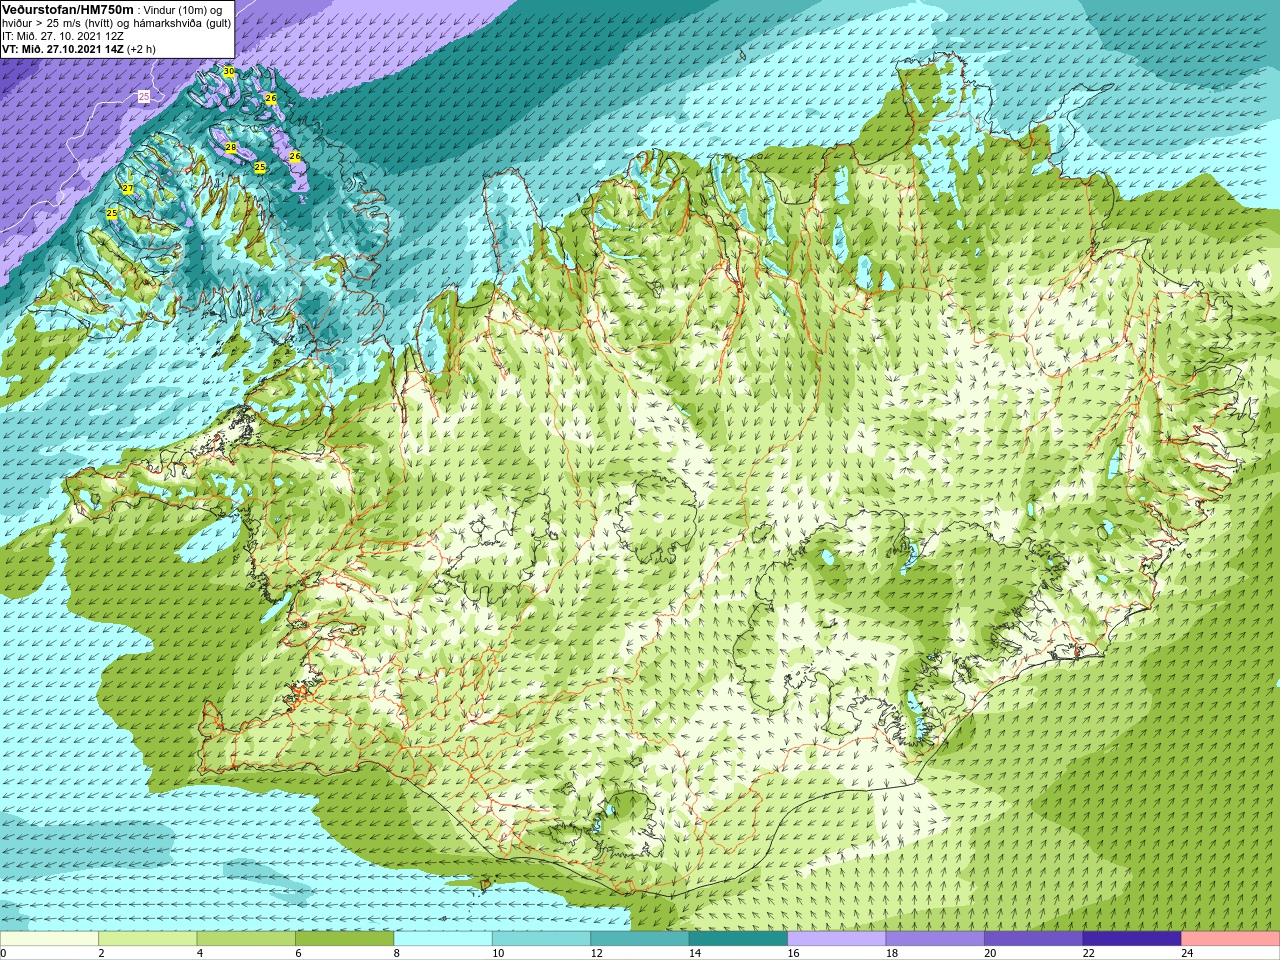Click the 14–16 m/s dark teal legend swatch

click(x=738, y=939)
